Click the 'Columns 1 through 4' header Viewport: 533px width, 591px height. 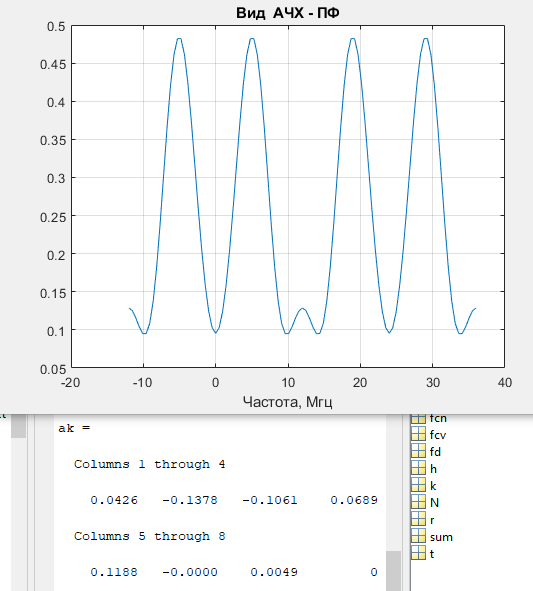[150, 464]
